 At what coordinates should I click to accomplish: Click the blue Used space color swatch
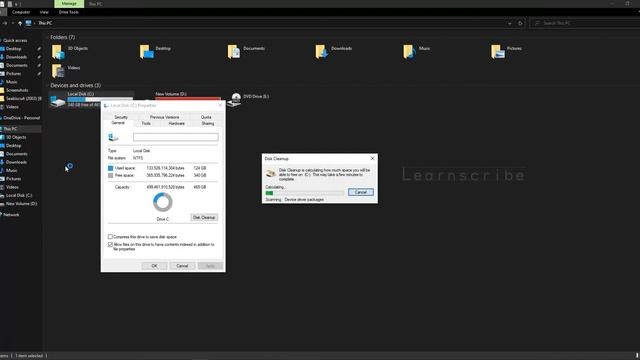(110, 168)
